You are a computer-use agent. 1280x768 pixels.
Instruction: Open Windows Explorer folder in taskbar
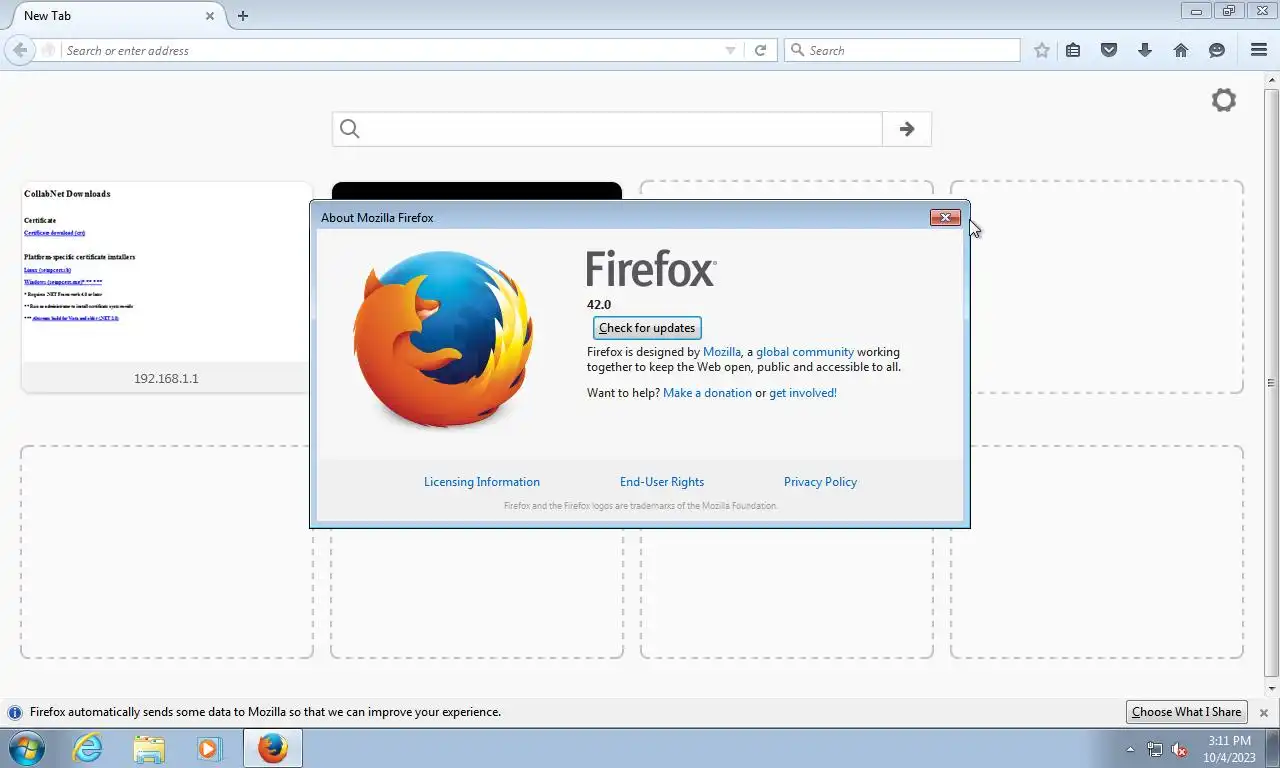point(149,748)
